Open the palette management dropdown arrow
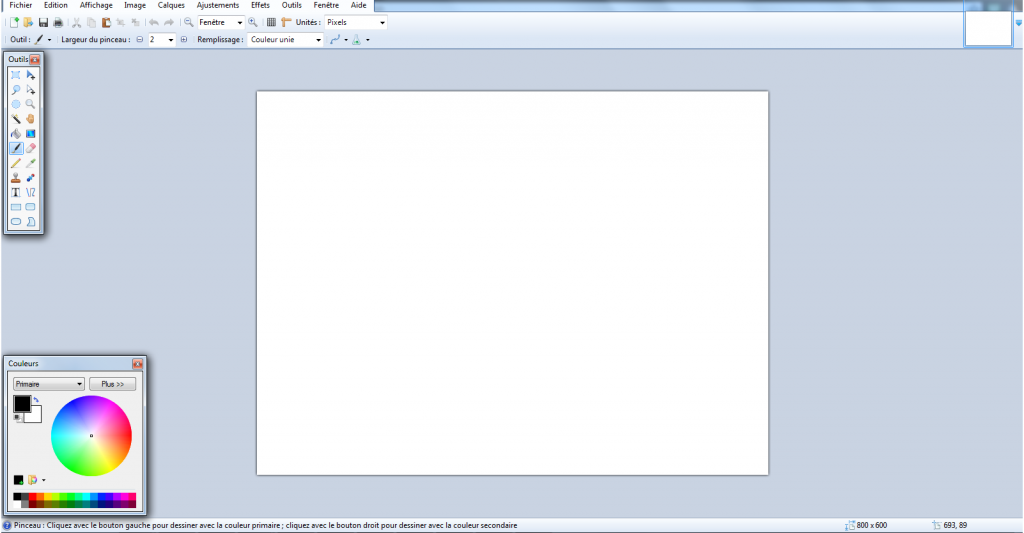 pos(44,480)
